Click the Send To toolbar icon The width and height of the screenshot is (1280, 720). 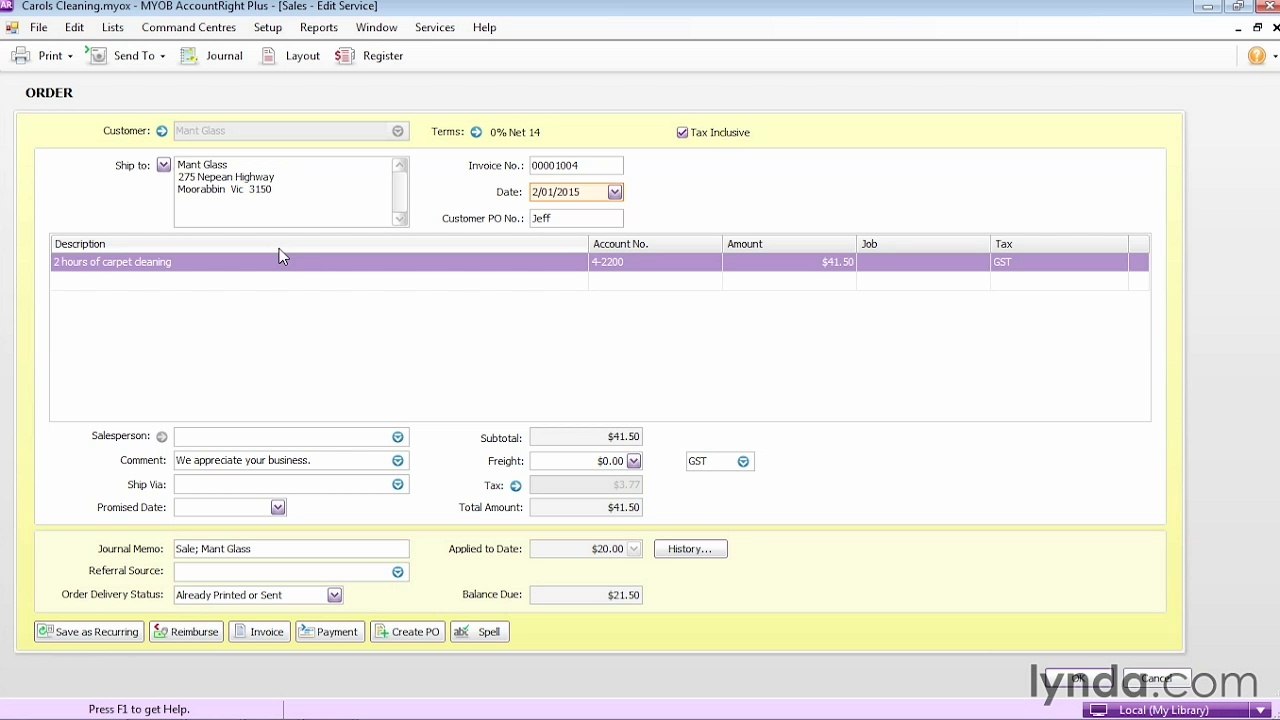tap(97, 56)
